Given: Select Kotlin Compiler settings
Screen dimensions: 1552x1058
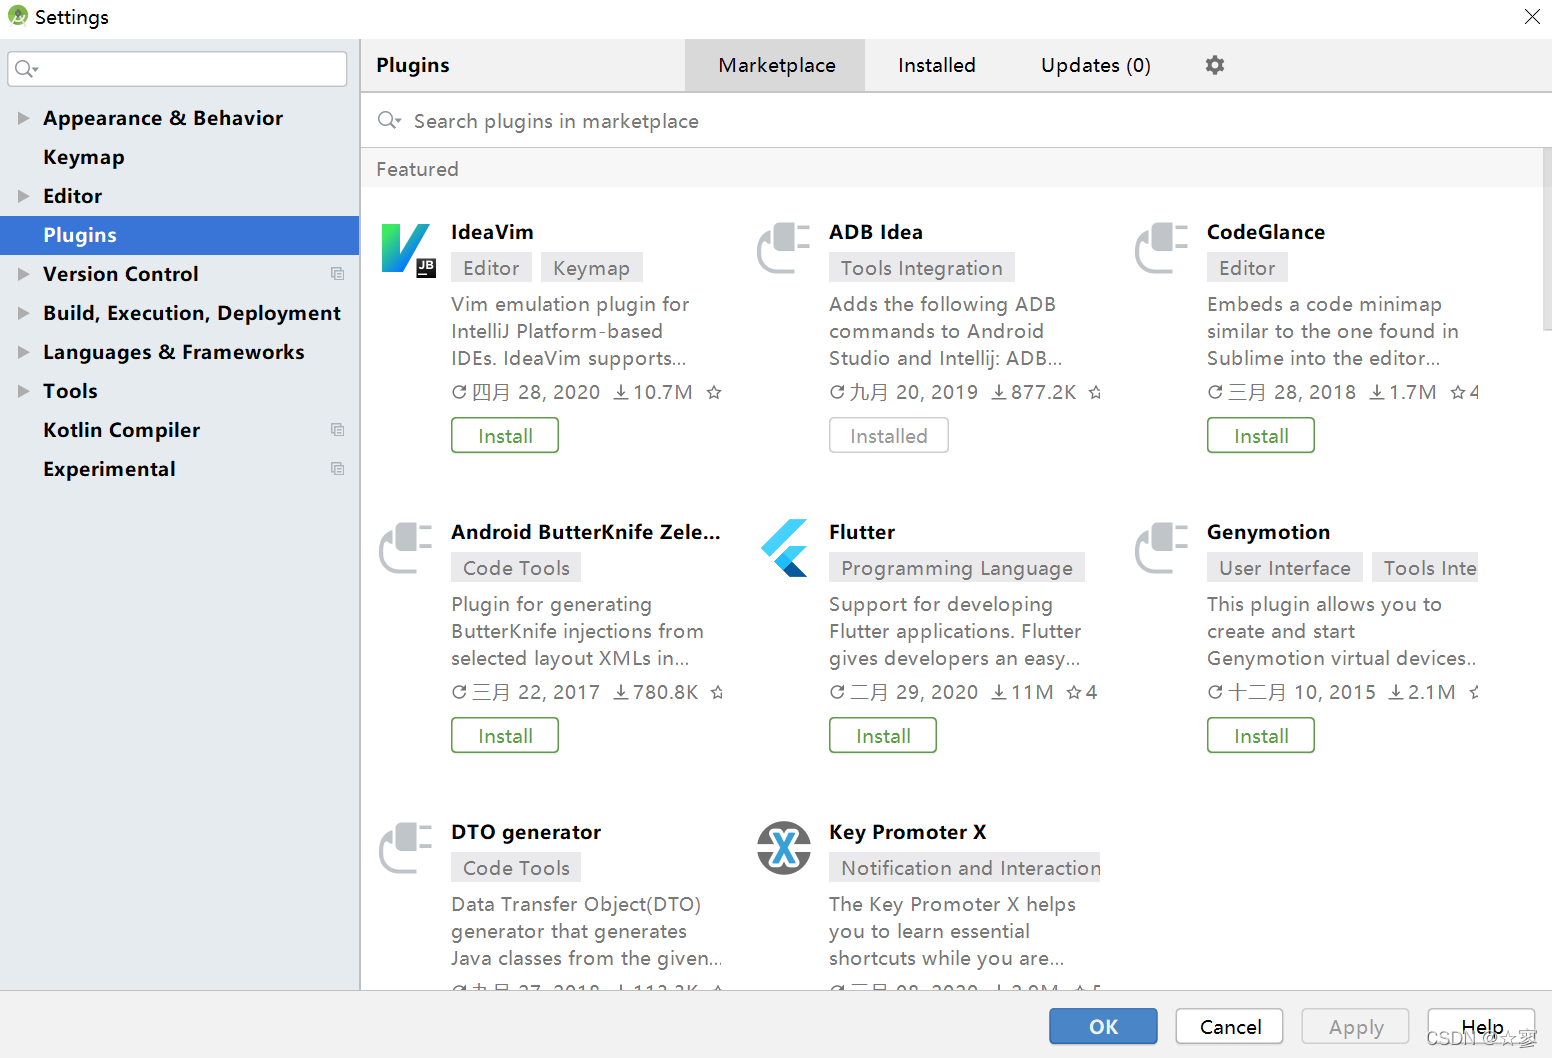Looking at the screenshot, I should tap(180, 430).
